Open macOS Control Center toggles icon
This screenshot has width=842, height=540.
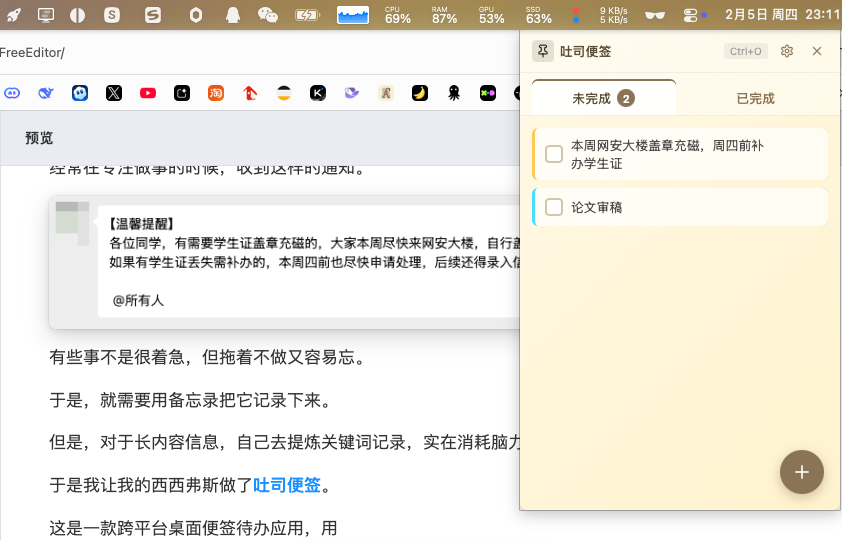click(691, 15)
